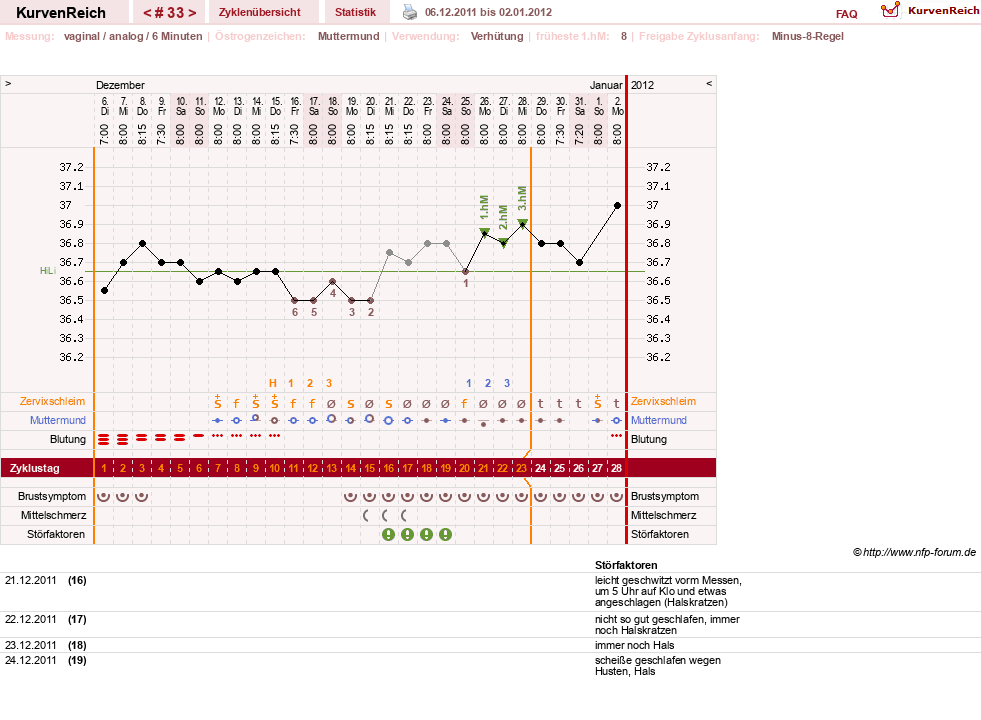Click the left Brustsymptom row label
The width and height of the screenshot is (981, 720).
coord(52,497)
